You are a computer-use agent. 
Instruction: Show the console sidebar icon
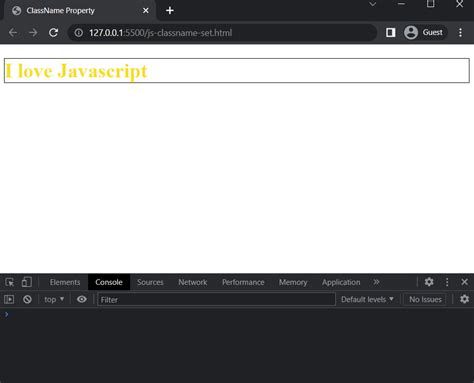point(9,299)
